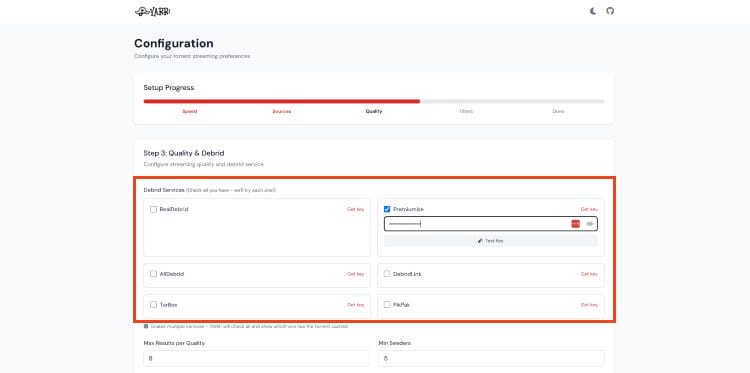Open the GitHub repository icon
The width and height of the screenshot is (750, 373).
[610, 11]
